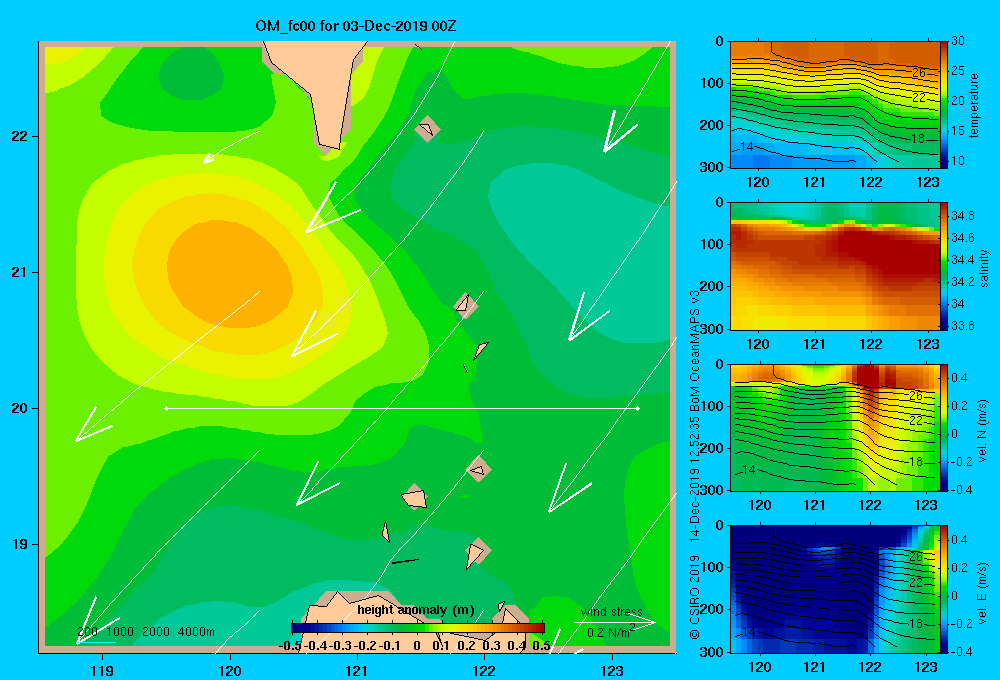Viewport: 1000px width, 680px height.
Task: Click the vel. N color scale bar
Action: (945, 427)
